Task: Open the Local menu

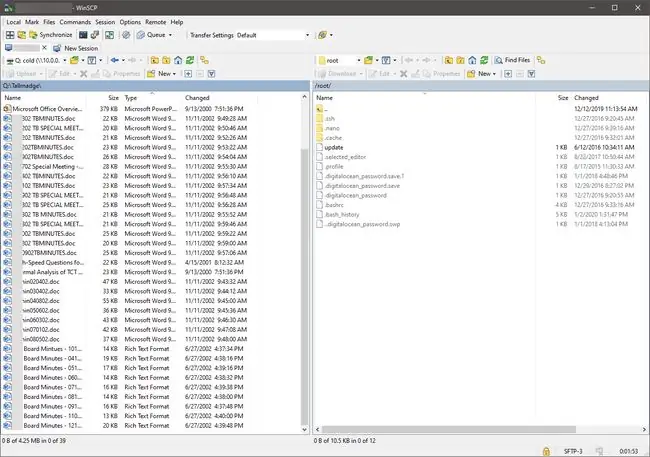Action: 13,22
